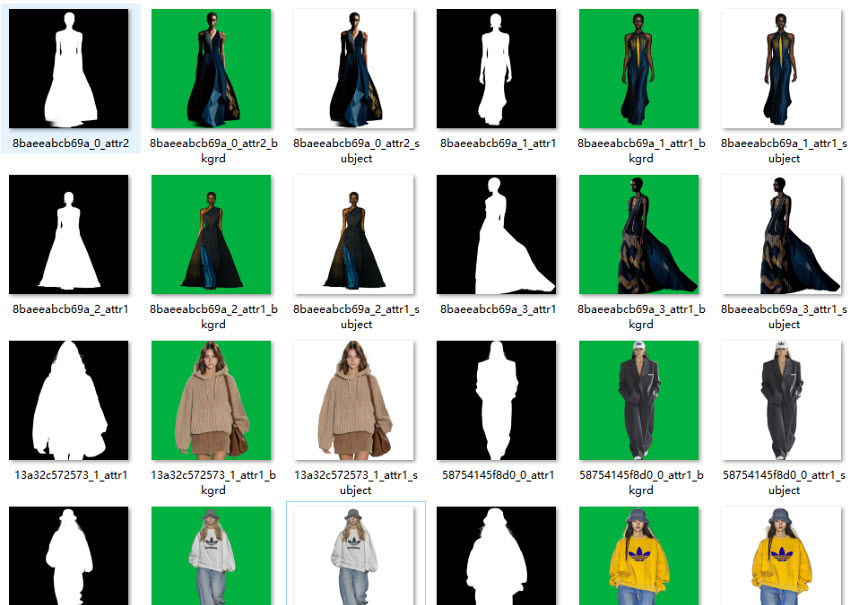Viewport: 850px width, 605px height.
Task: Choose the 8baeeabcb69a_1_attr1_subject image thumbnail
Action: pyautogui.click(x=782, y=68)
